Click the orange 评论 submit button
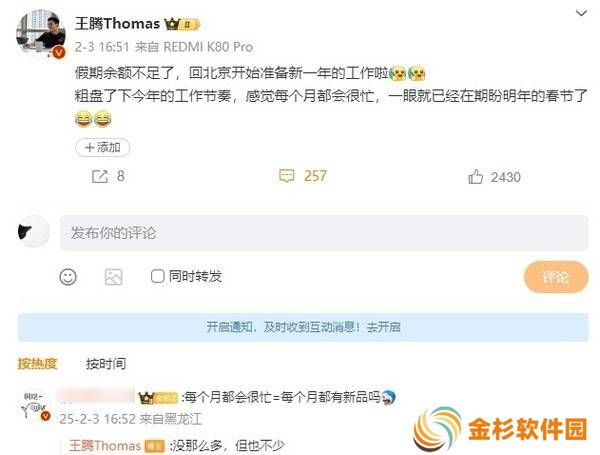Viewport: 600px width, 455px height. pyautogui.click(x=556, y=277)
